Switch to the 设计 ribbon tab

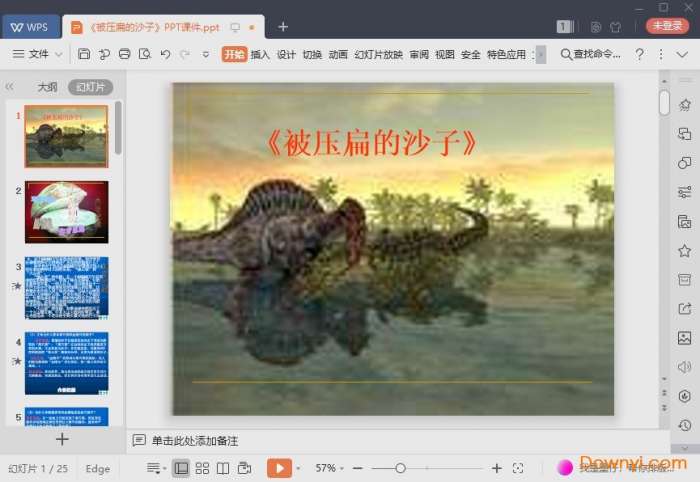click(x=286, y=54)
